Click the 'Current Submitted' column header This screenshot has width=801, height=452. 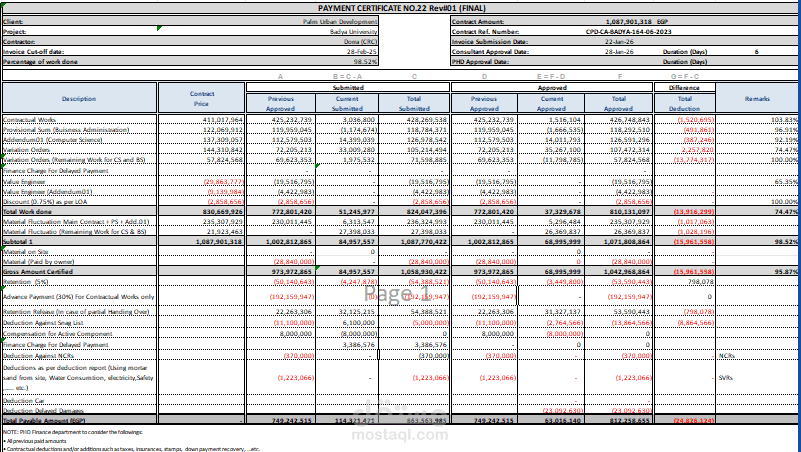(x=347, y=104)
